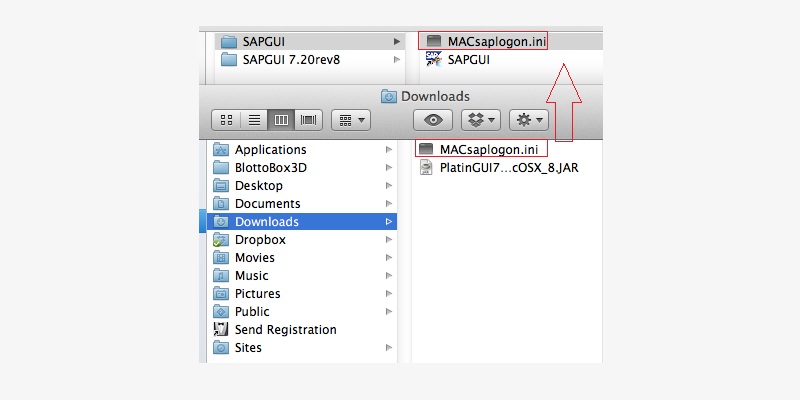This screenshot has height=400, width=800.
Task: Select the Desktop folder
Action: pos(302,186)
